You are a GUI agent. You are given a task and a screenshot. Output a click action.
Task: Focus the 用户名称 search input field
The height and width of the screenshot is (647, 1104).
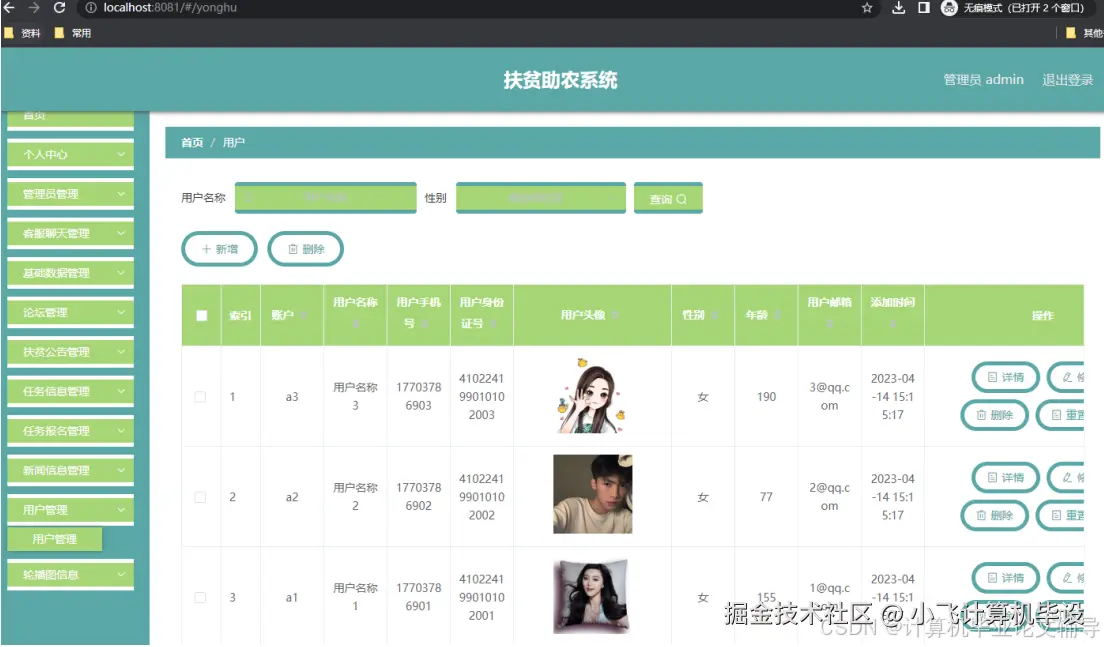coord(325,198)
